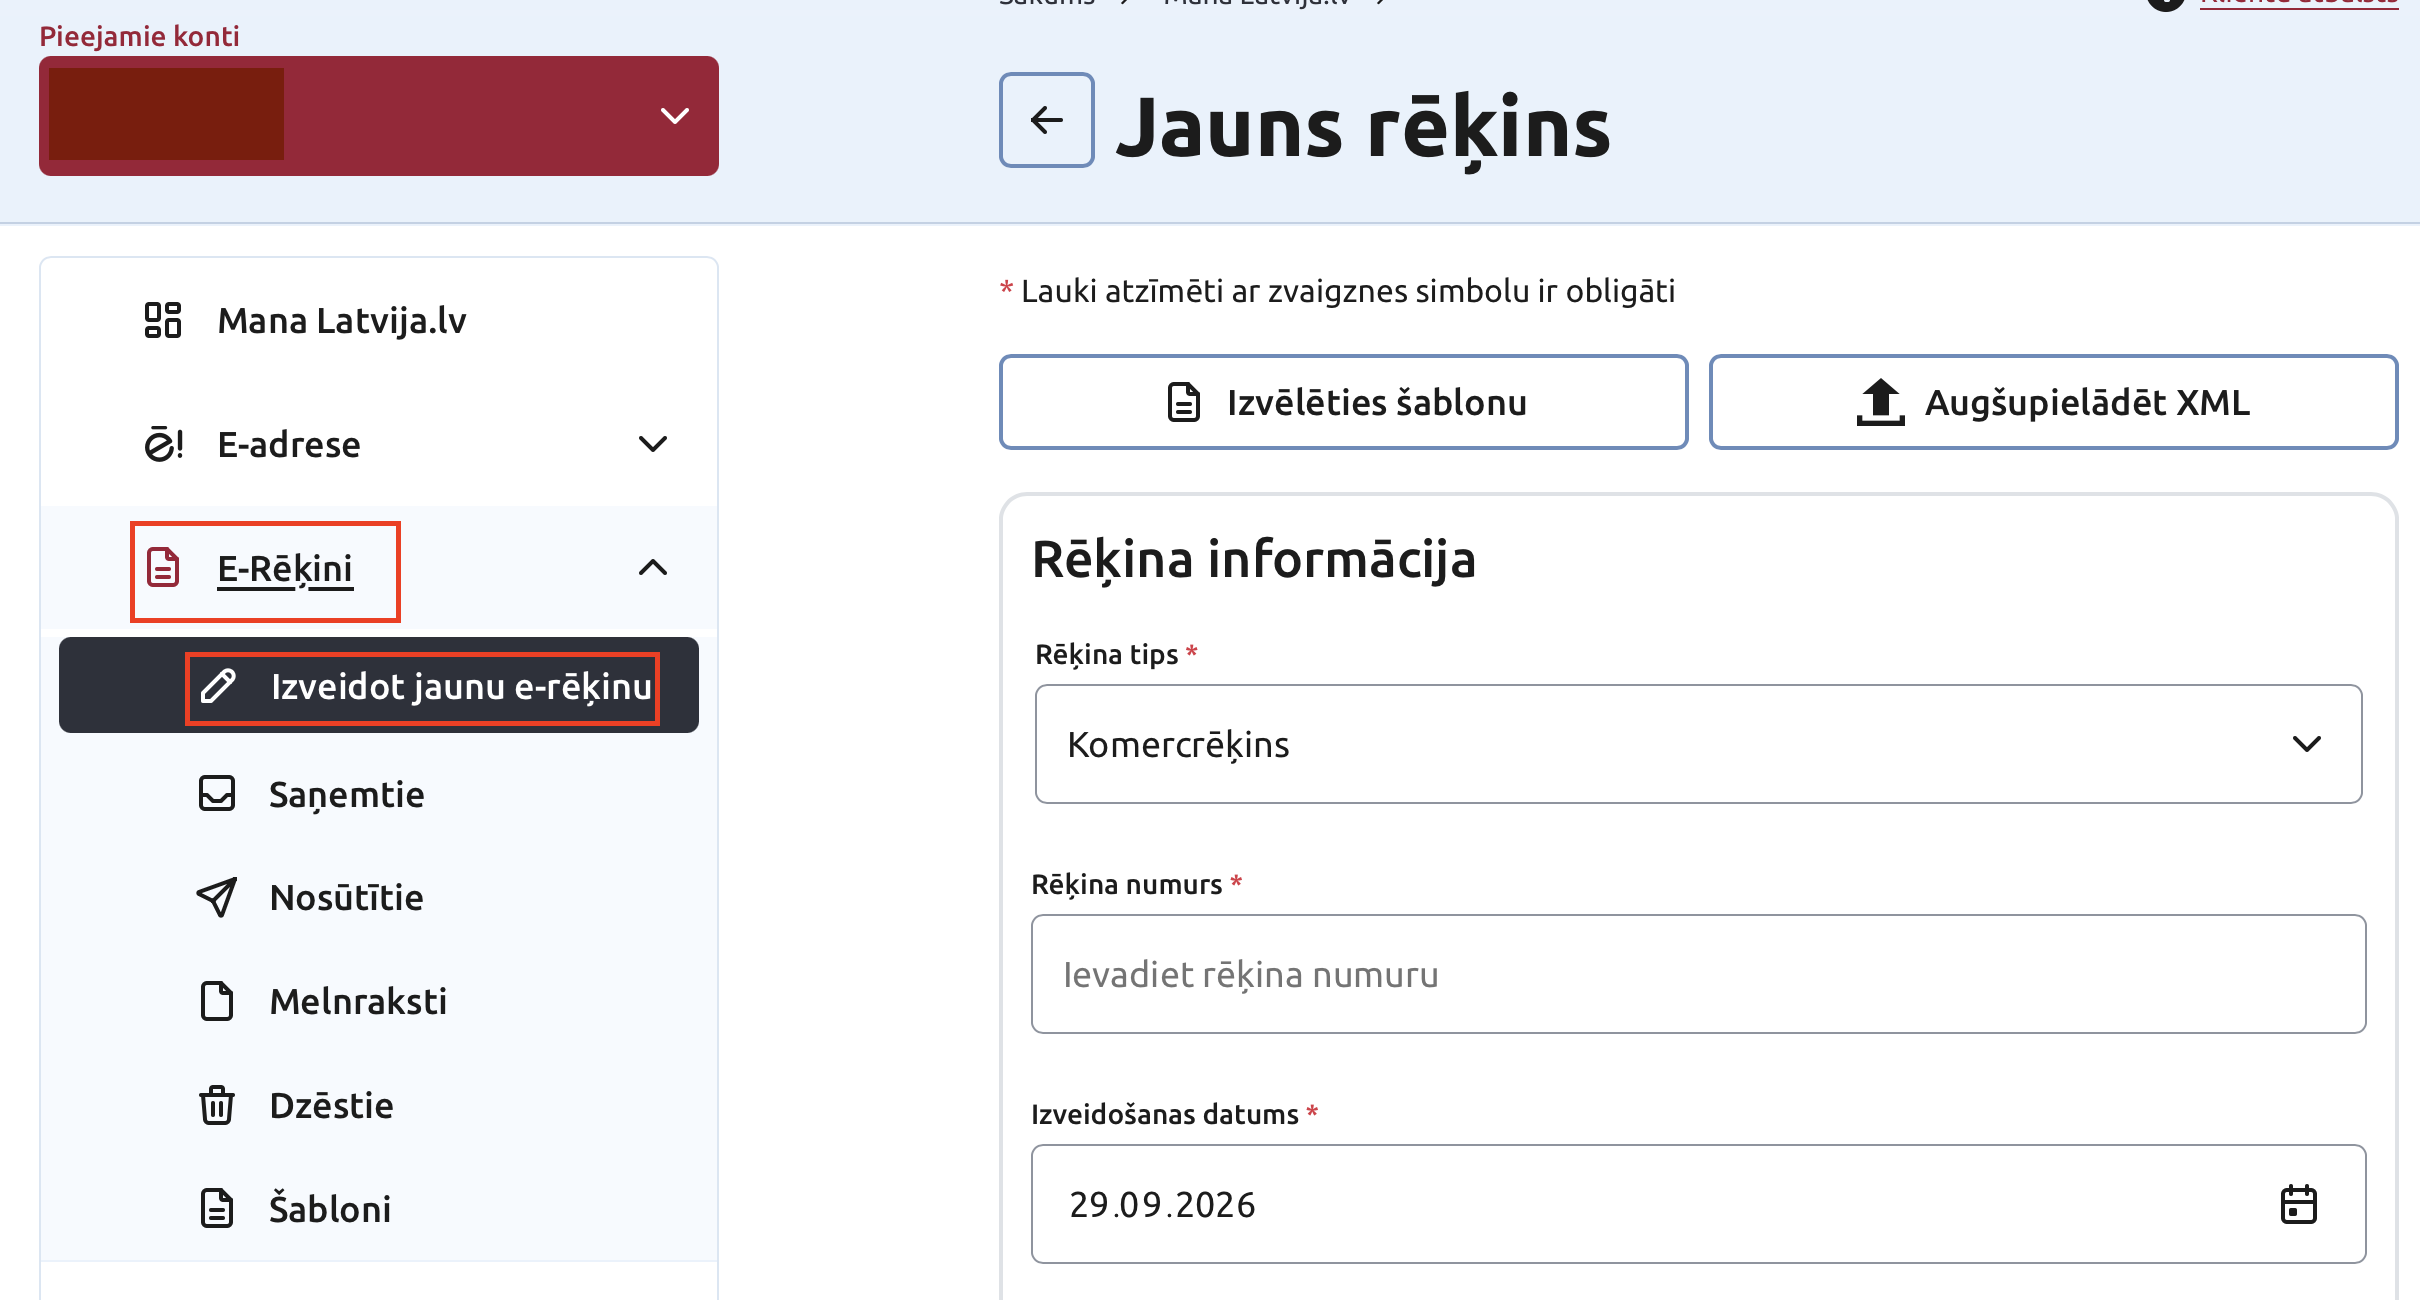
Task: Click the Dzēstie trash icon
Action: click(217, 1105)
